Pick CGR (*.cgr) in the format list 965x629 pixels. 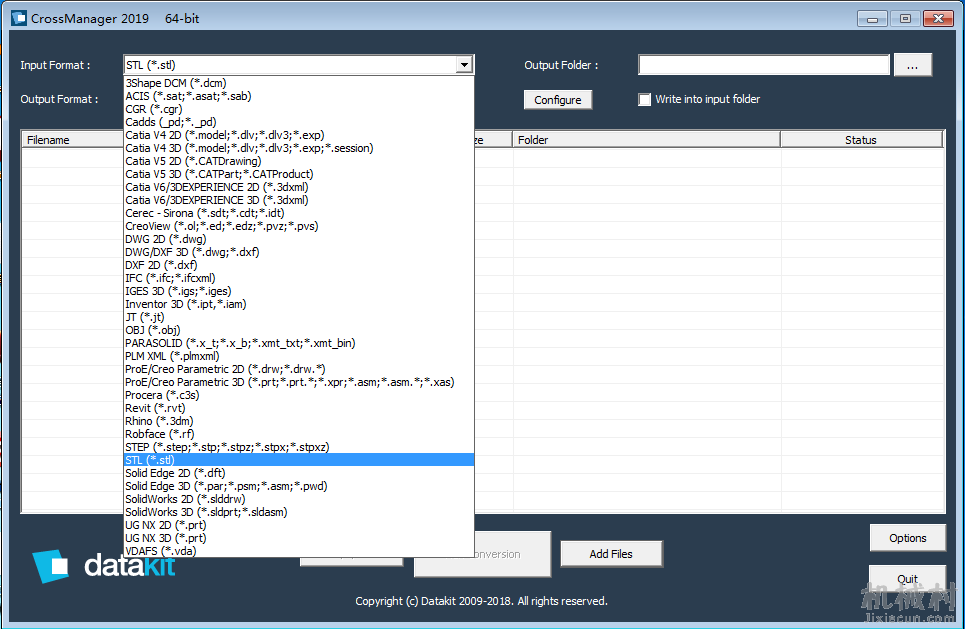[299, 109]
